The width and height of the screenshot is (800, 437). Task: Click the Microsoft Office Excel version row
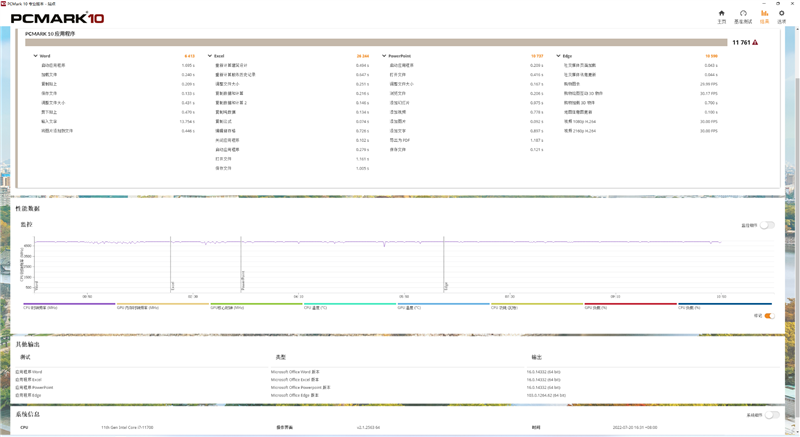coord(294,379)
